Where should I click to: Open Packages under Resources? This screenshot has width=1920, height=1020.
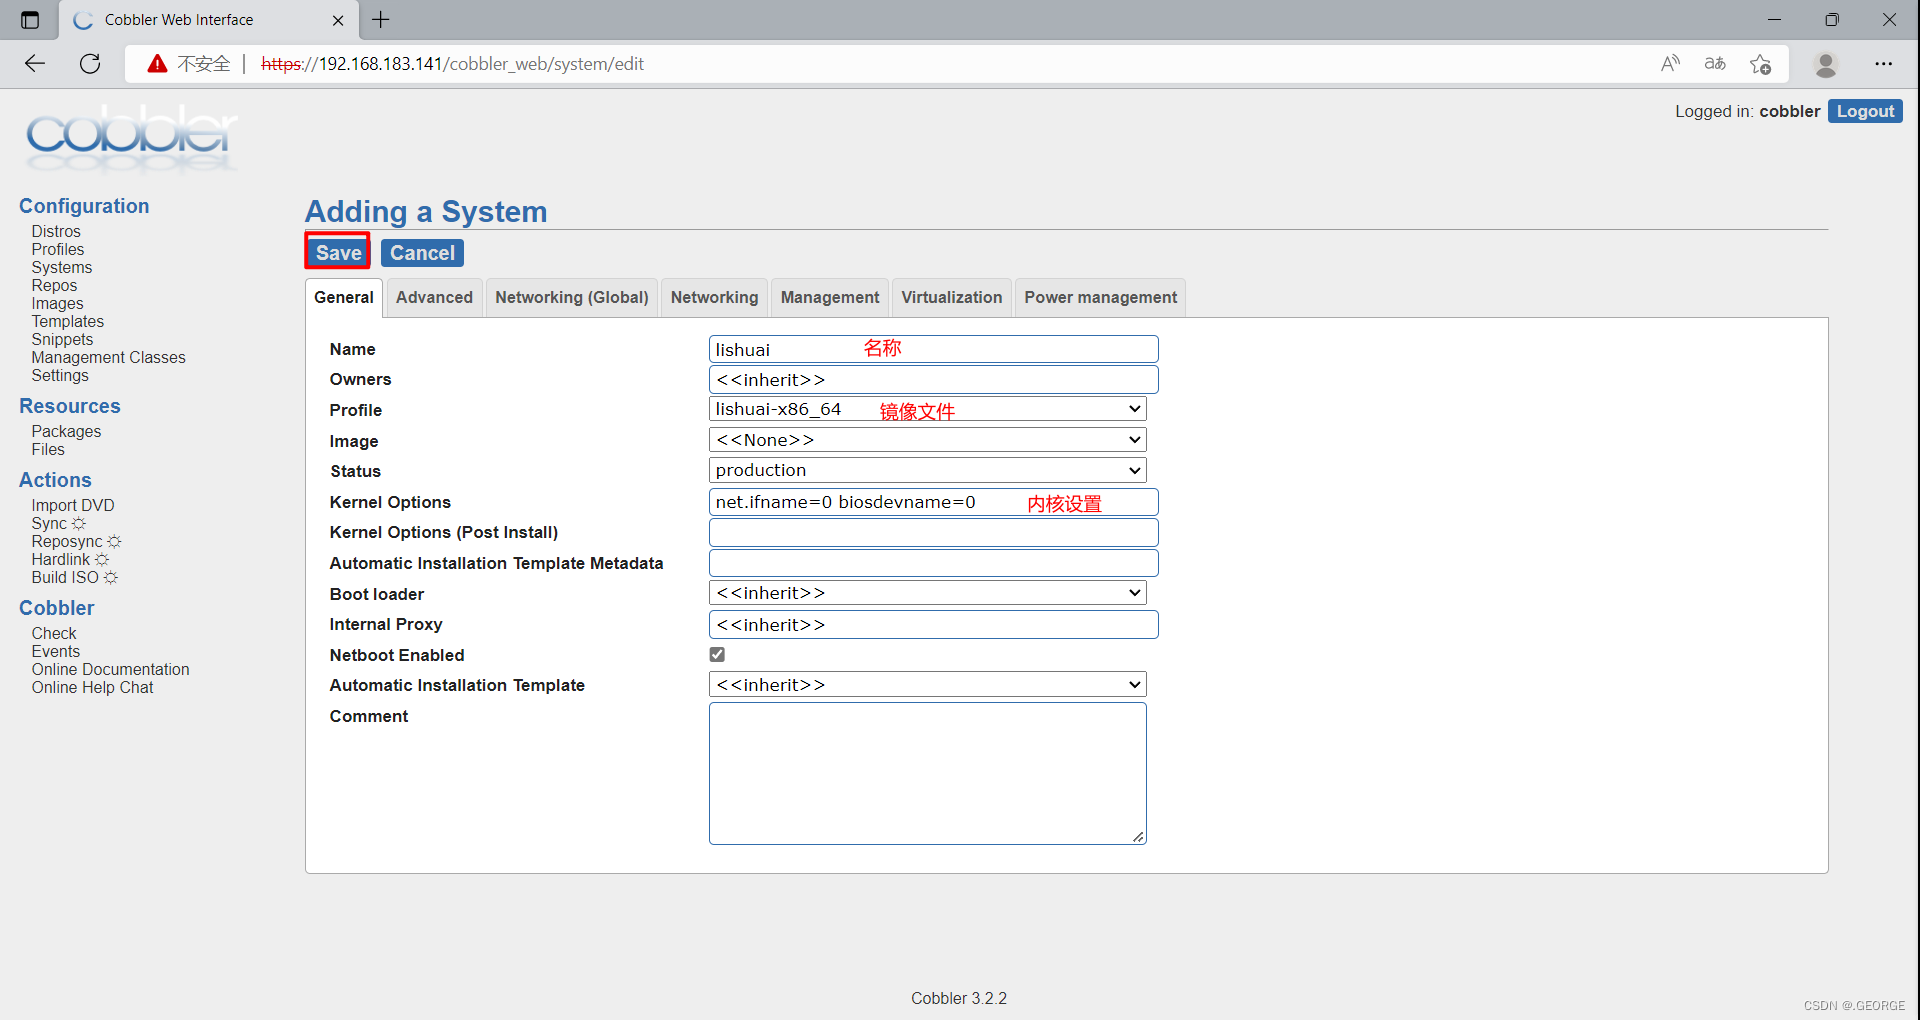coord(66,432)
